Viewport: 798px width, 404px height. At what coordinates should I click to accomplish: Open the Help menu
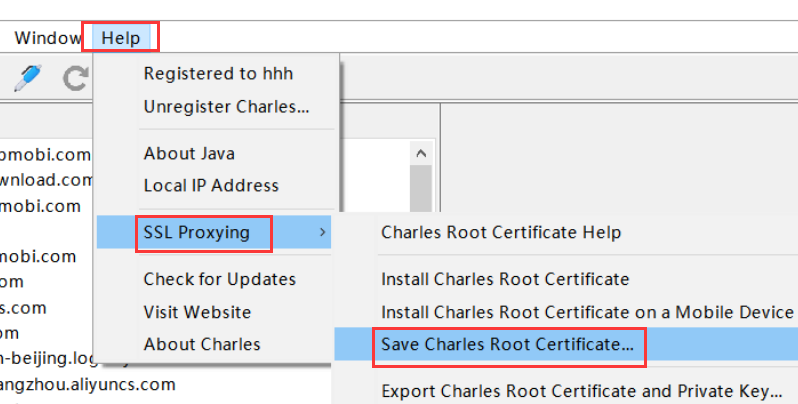121,38
